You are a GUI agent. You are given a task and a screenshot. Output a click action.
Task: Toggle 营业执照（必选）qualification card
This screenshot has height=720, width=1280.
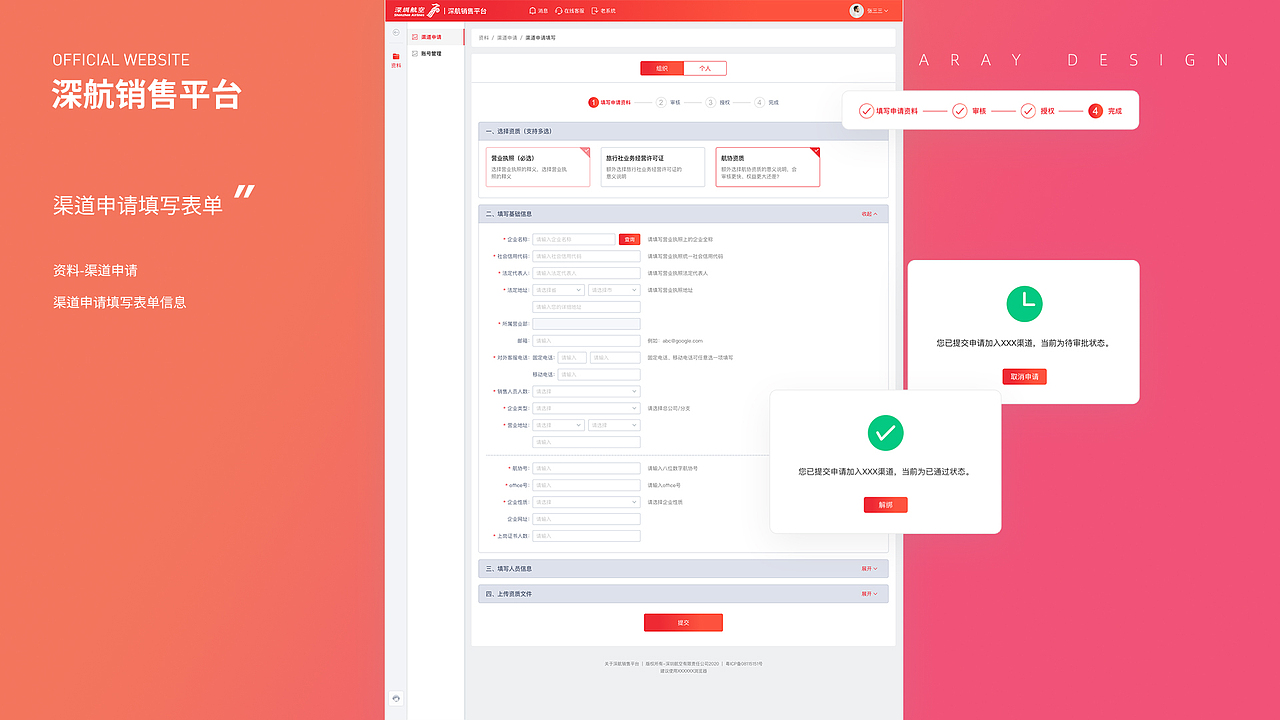point(538,167)
